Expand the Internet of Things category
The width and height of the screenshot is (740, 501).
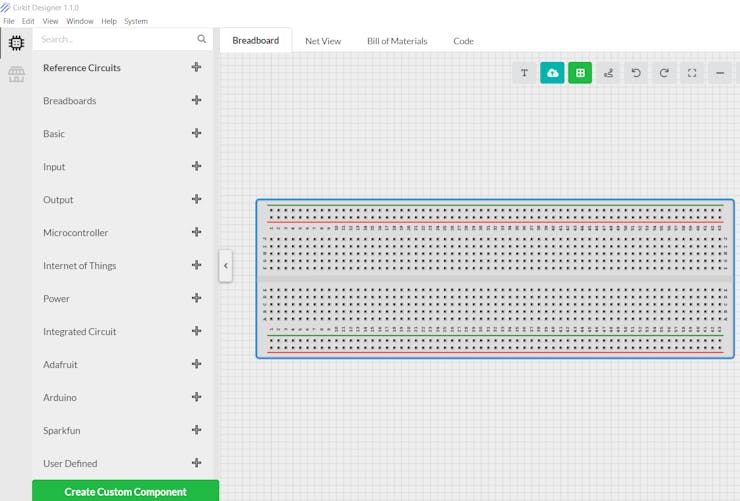click(197, 265)
